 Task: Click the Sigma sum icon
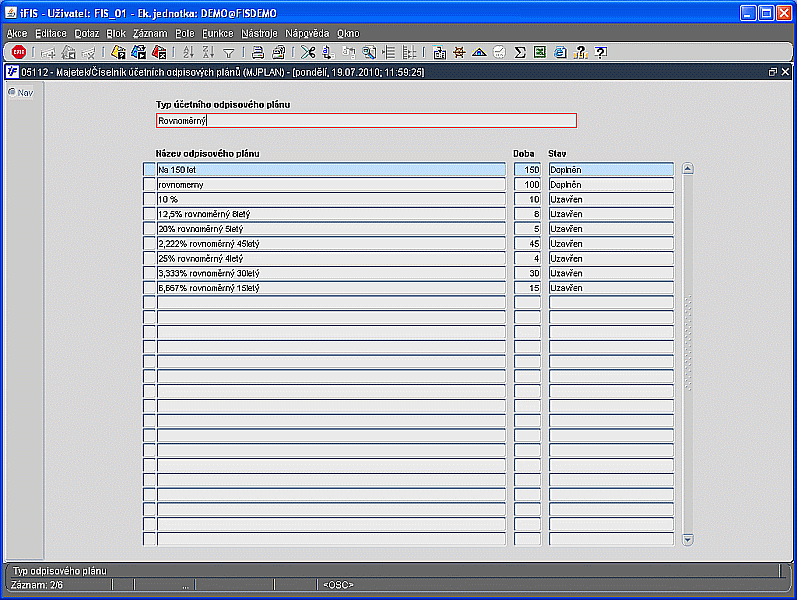pos(520,52)
